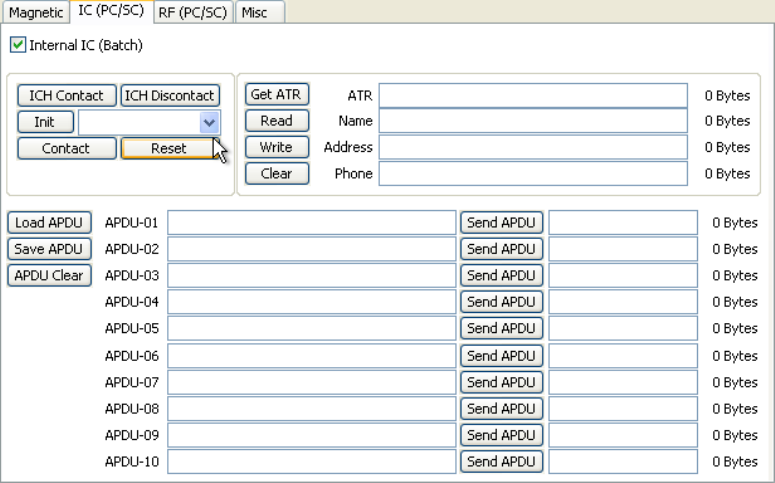This screenshot has width=775, height=483.
Task: Click the Contact button
Action: pos(67,148)
